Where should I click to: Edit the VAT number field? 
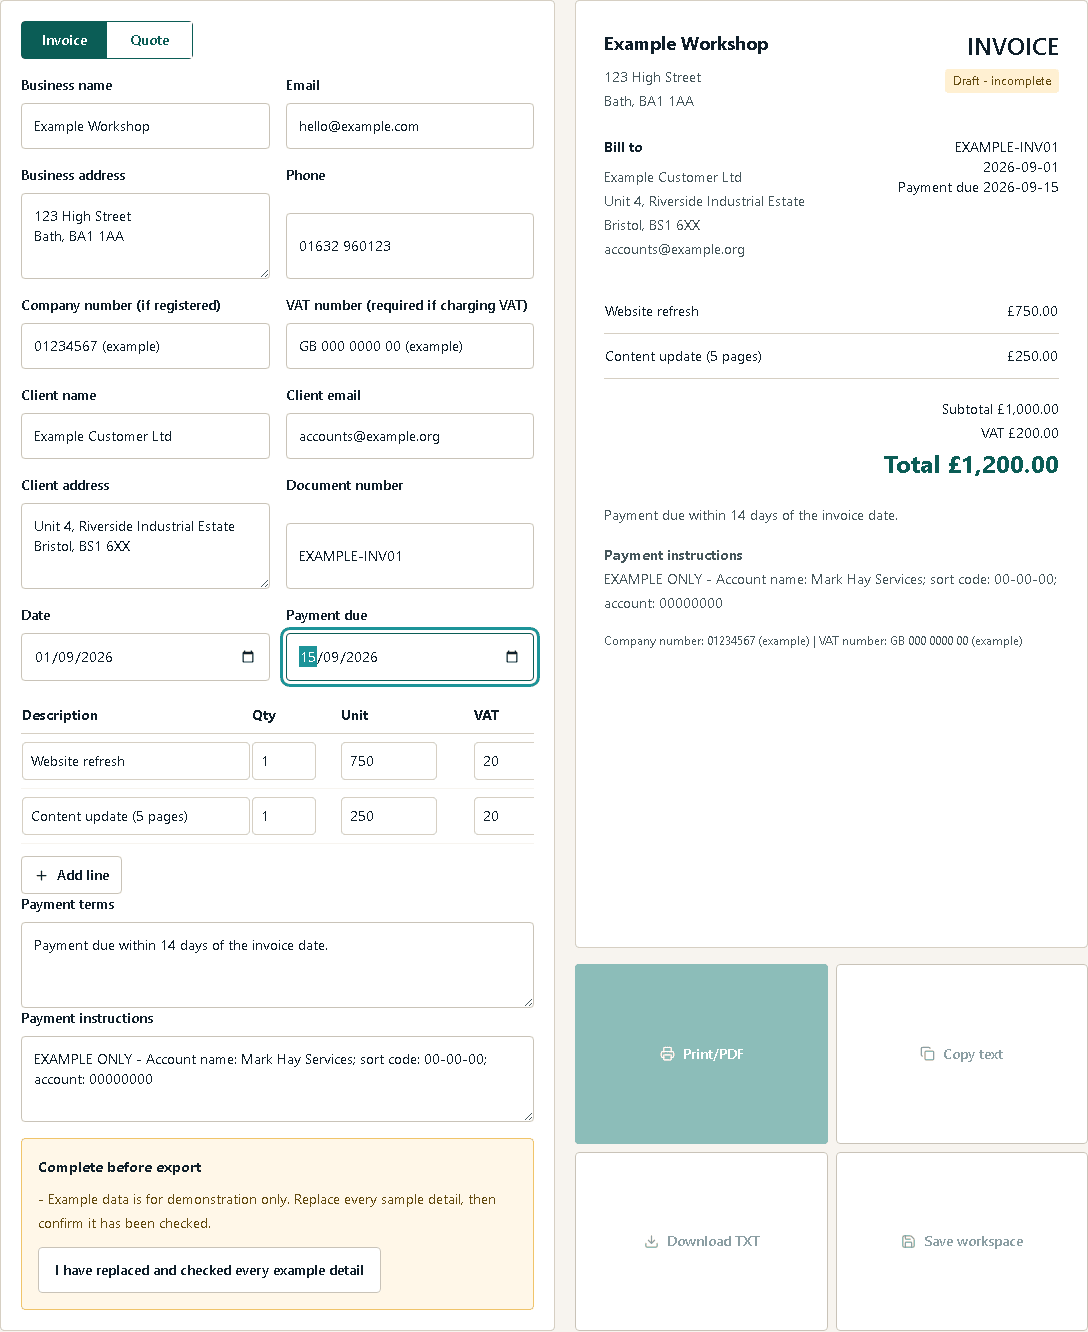[410, 346]
